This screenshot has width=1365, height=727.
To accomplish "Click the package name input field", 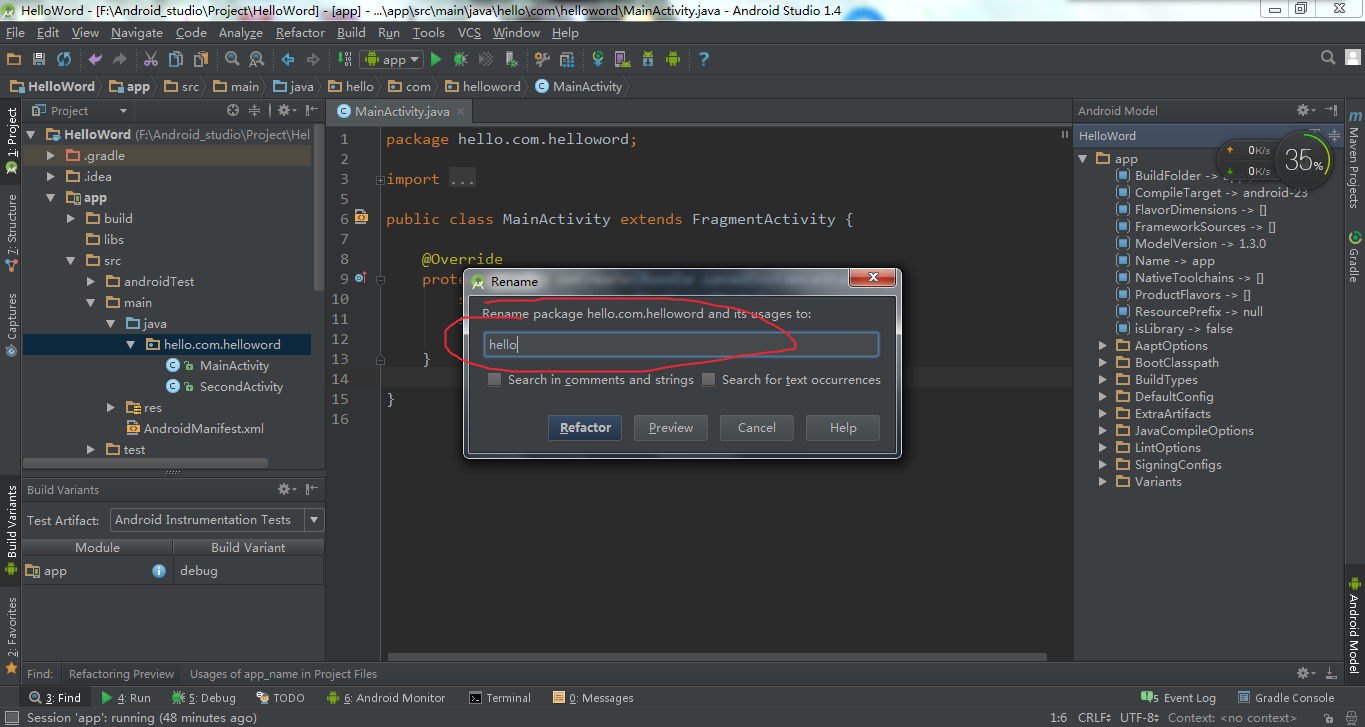I will (681, 345).
